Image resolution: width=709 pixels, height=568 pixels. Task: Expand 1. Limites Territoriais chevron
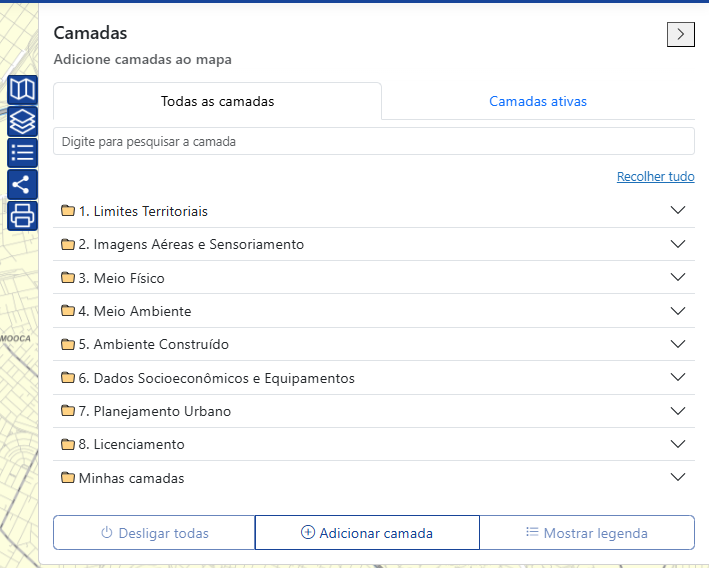click(x=677, y=210)
